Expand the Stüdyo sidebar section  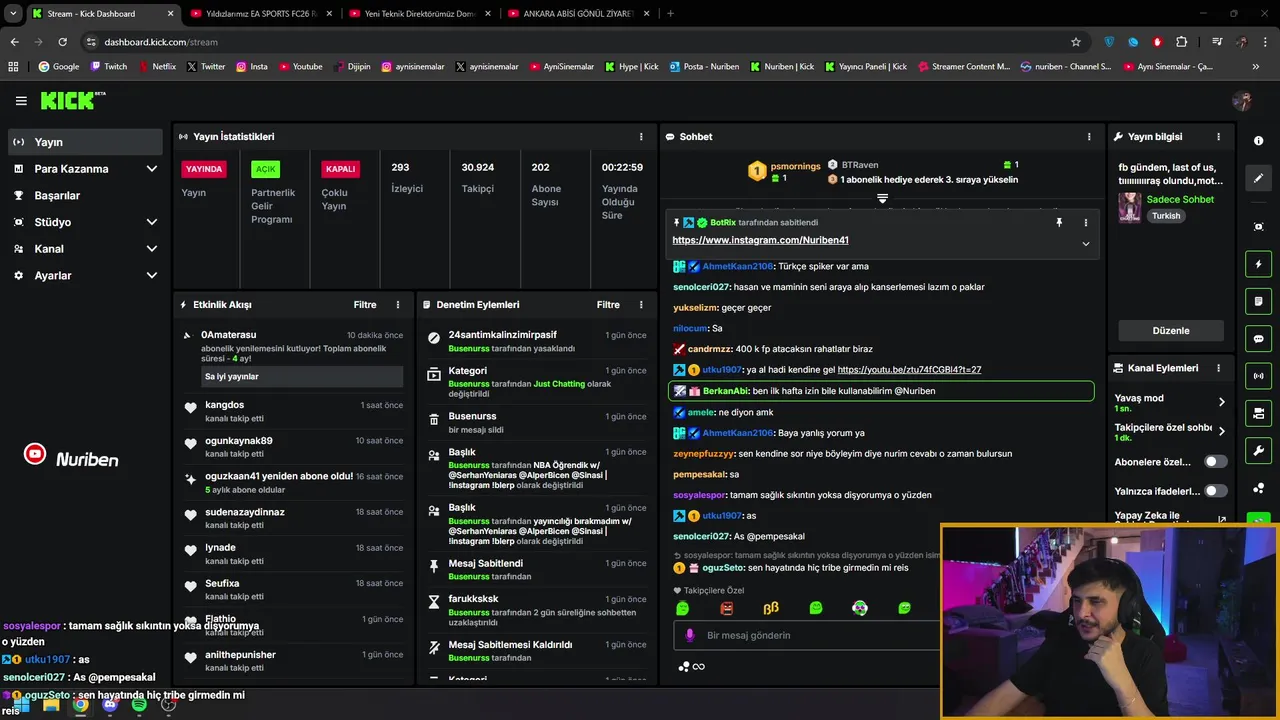[x=152, y=222]
